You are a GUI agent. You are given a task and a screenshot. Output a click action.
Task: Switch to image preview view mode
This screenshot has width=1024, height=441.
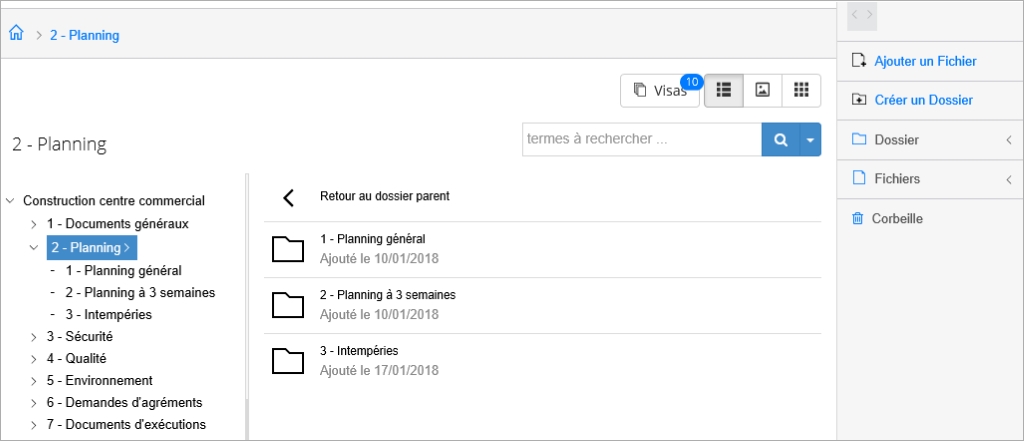pos(762,90)
